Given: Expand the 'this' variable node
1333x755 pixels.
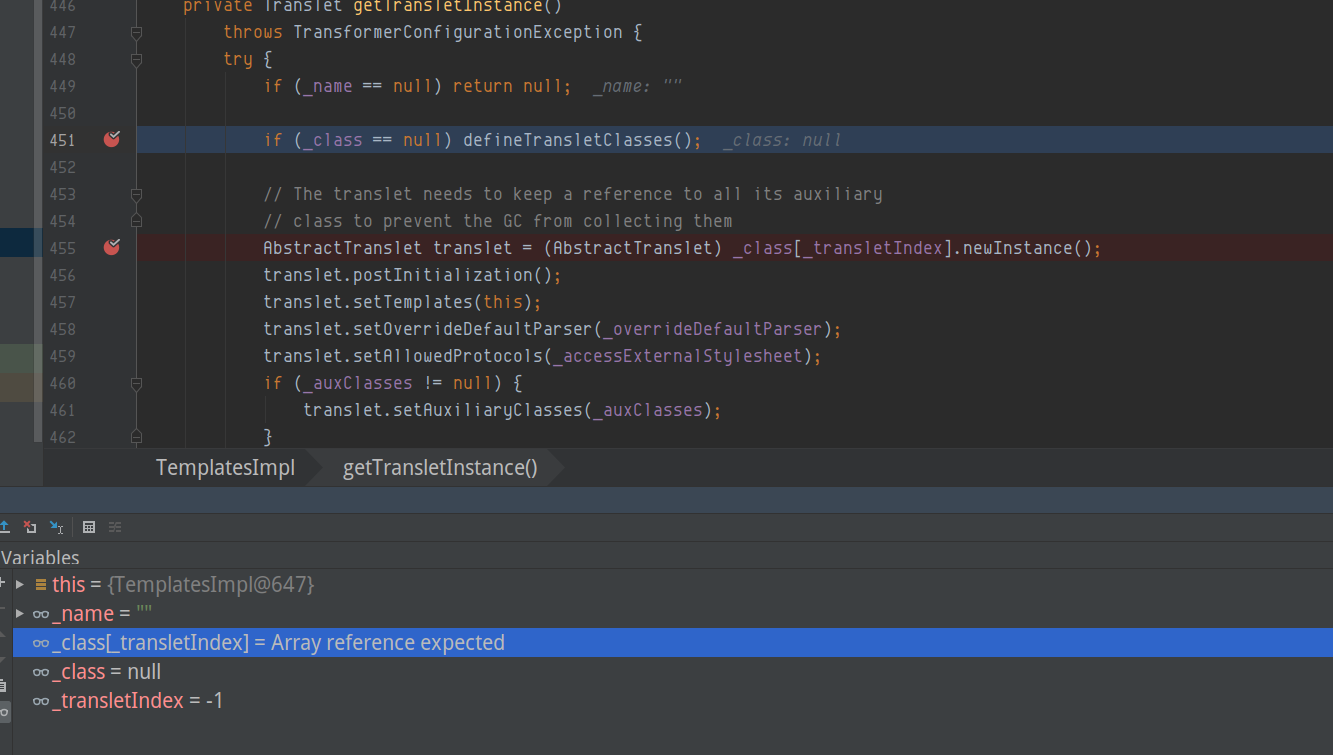Looking at the screenshot, I should point(20,584).
